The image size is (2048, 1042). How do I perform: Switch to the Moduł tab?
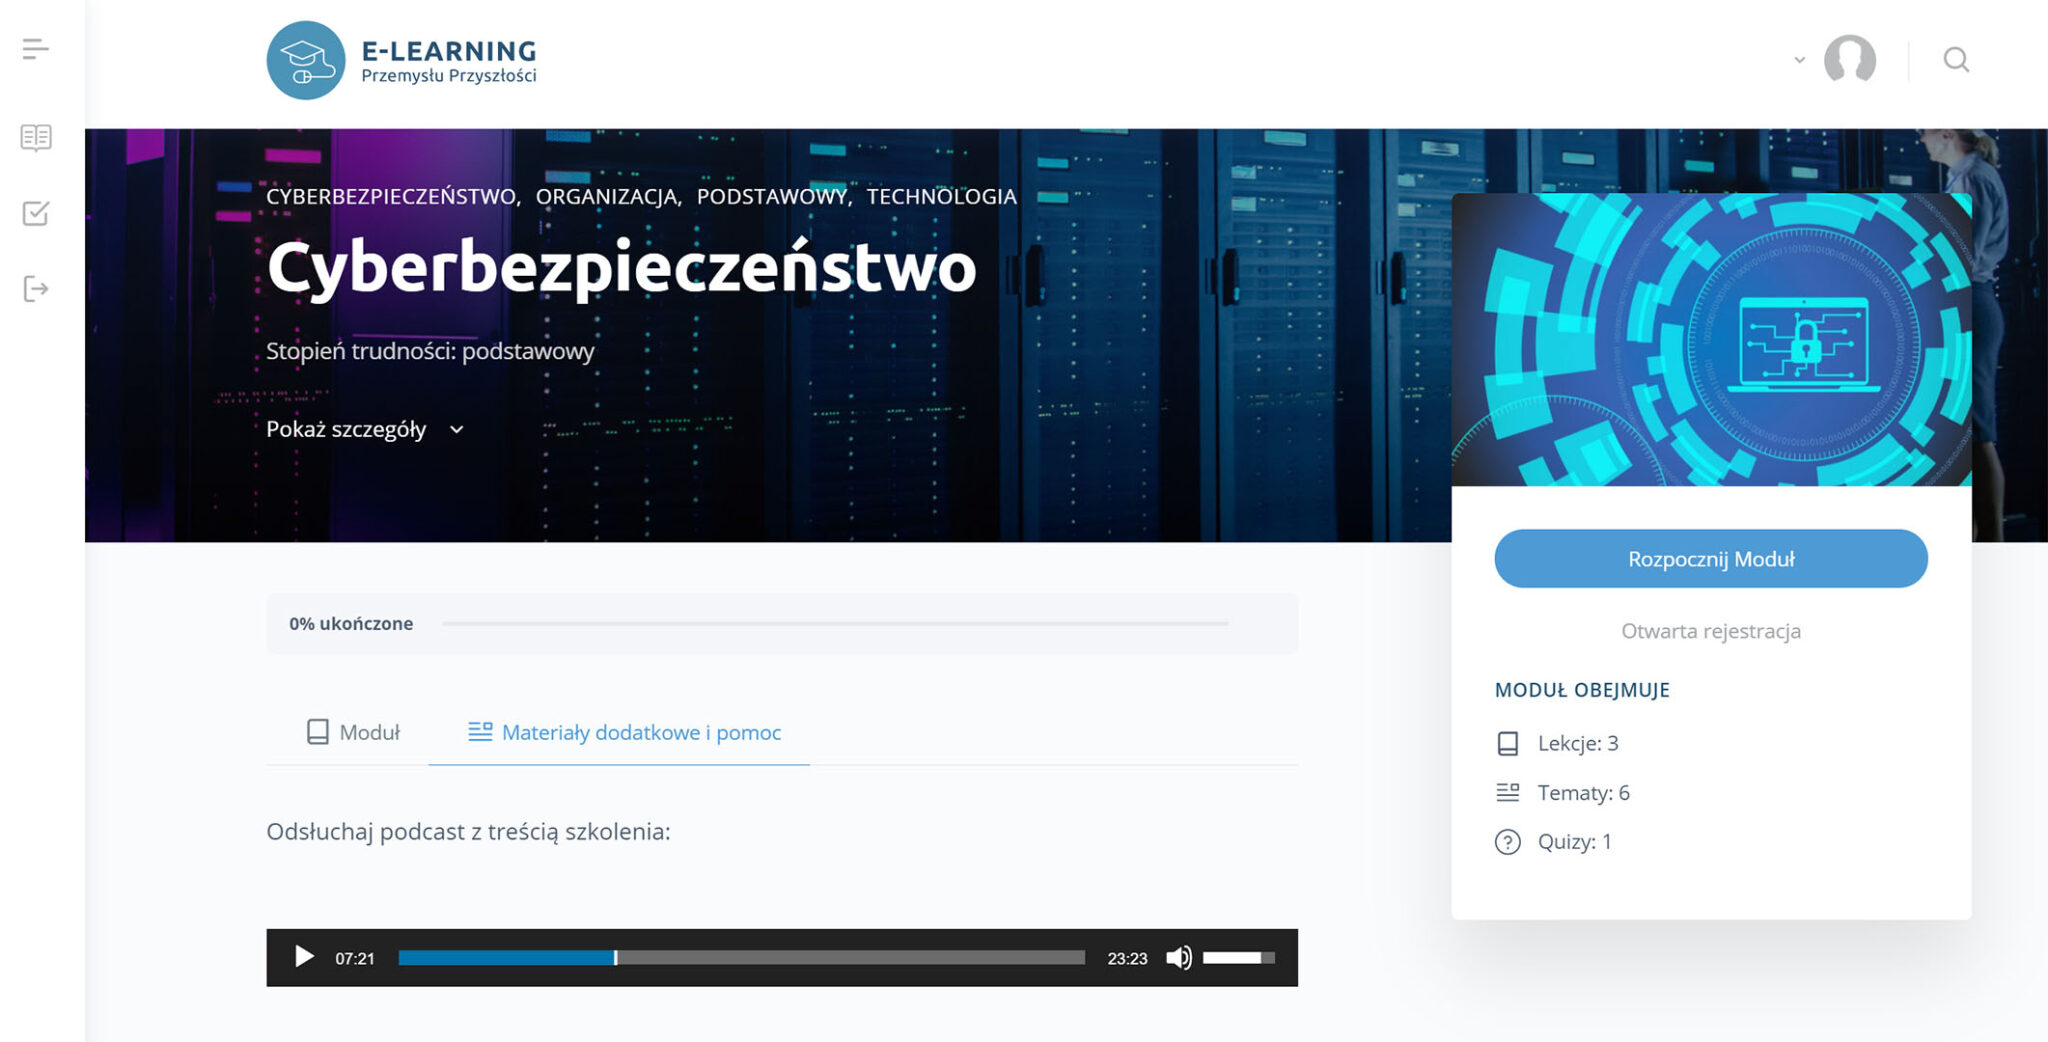coord(353,732)
